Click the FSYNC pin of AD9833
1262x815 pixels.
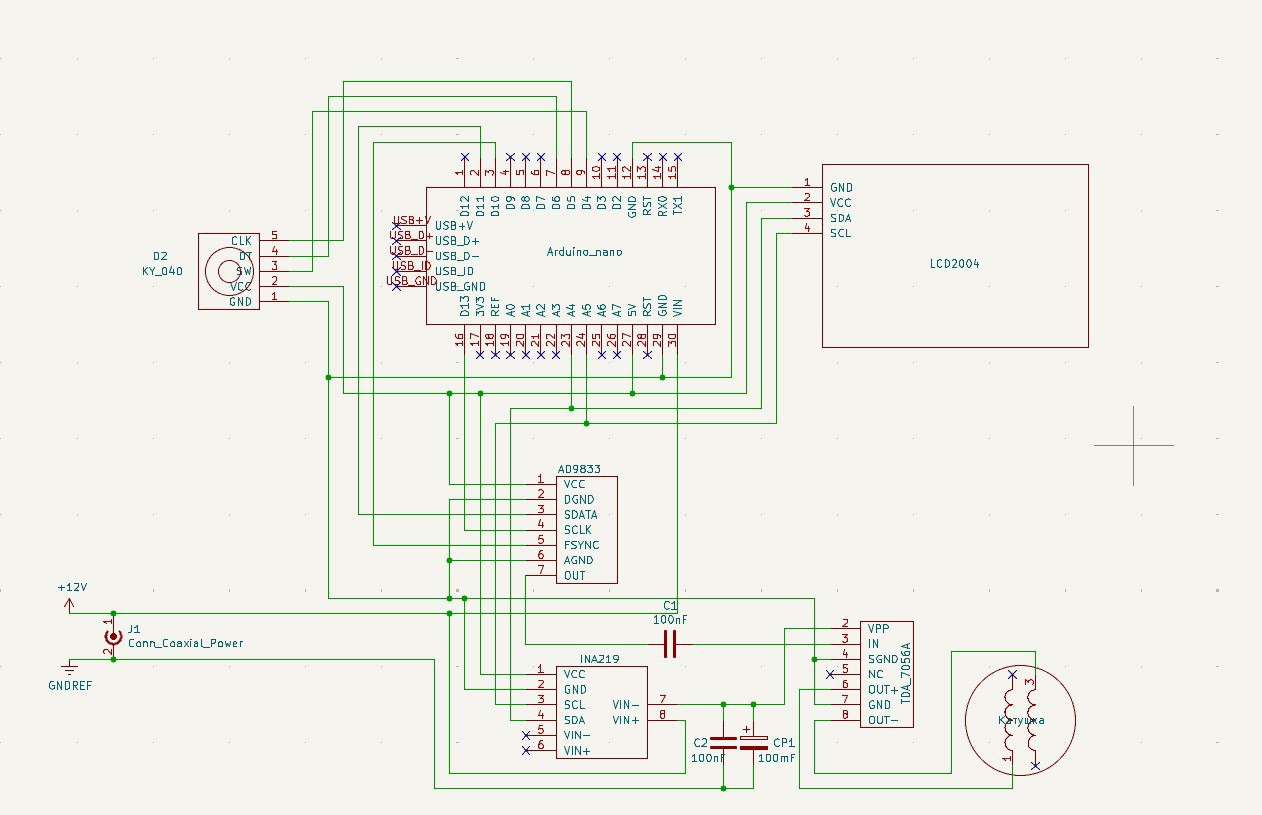(x=581, y=545)
